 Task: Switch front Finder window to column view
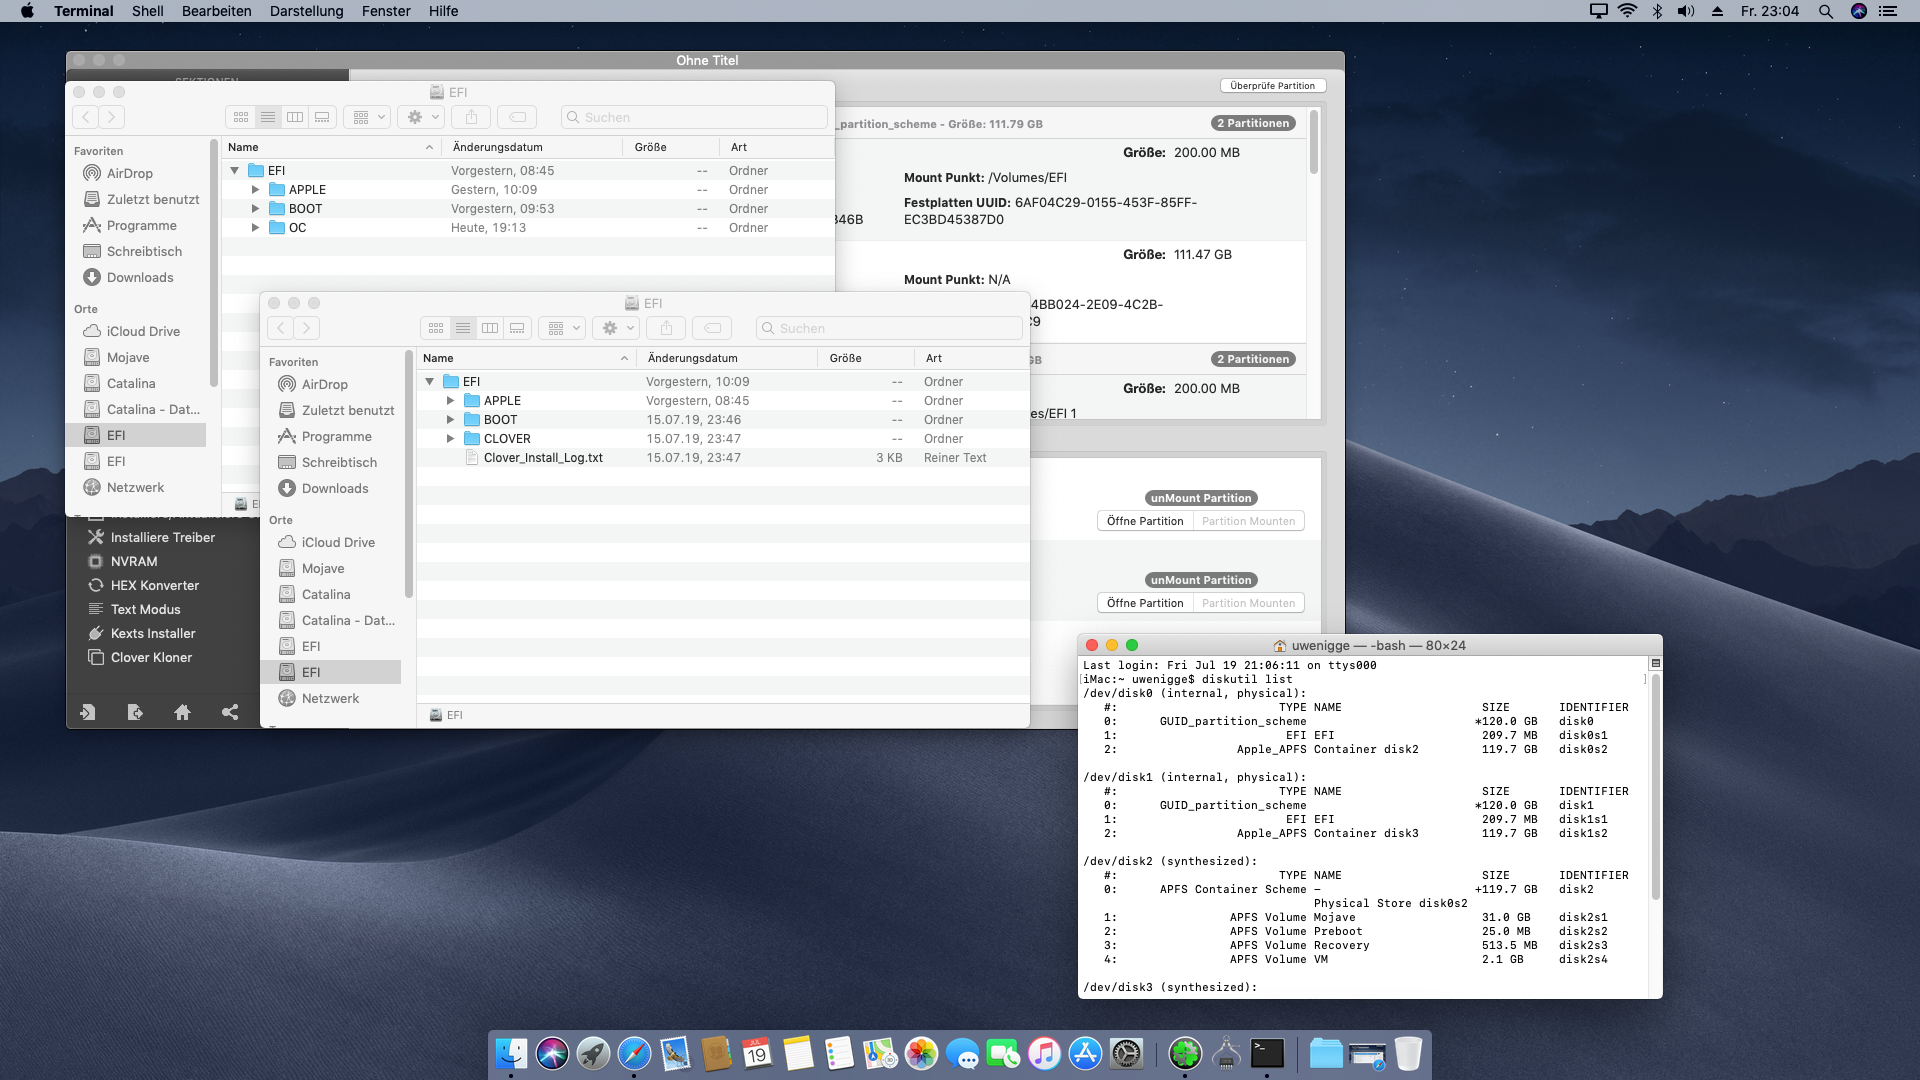(490, 328)
